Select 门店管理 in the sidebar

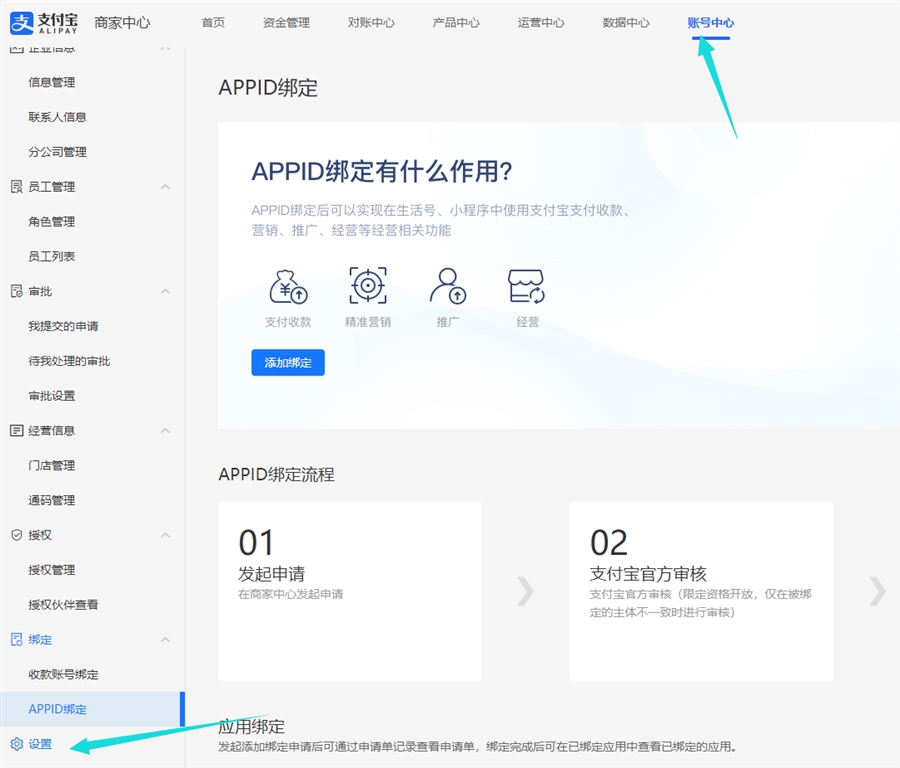pyautogui.click(x=52, y=466)
